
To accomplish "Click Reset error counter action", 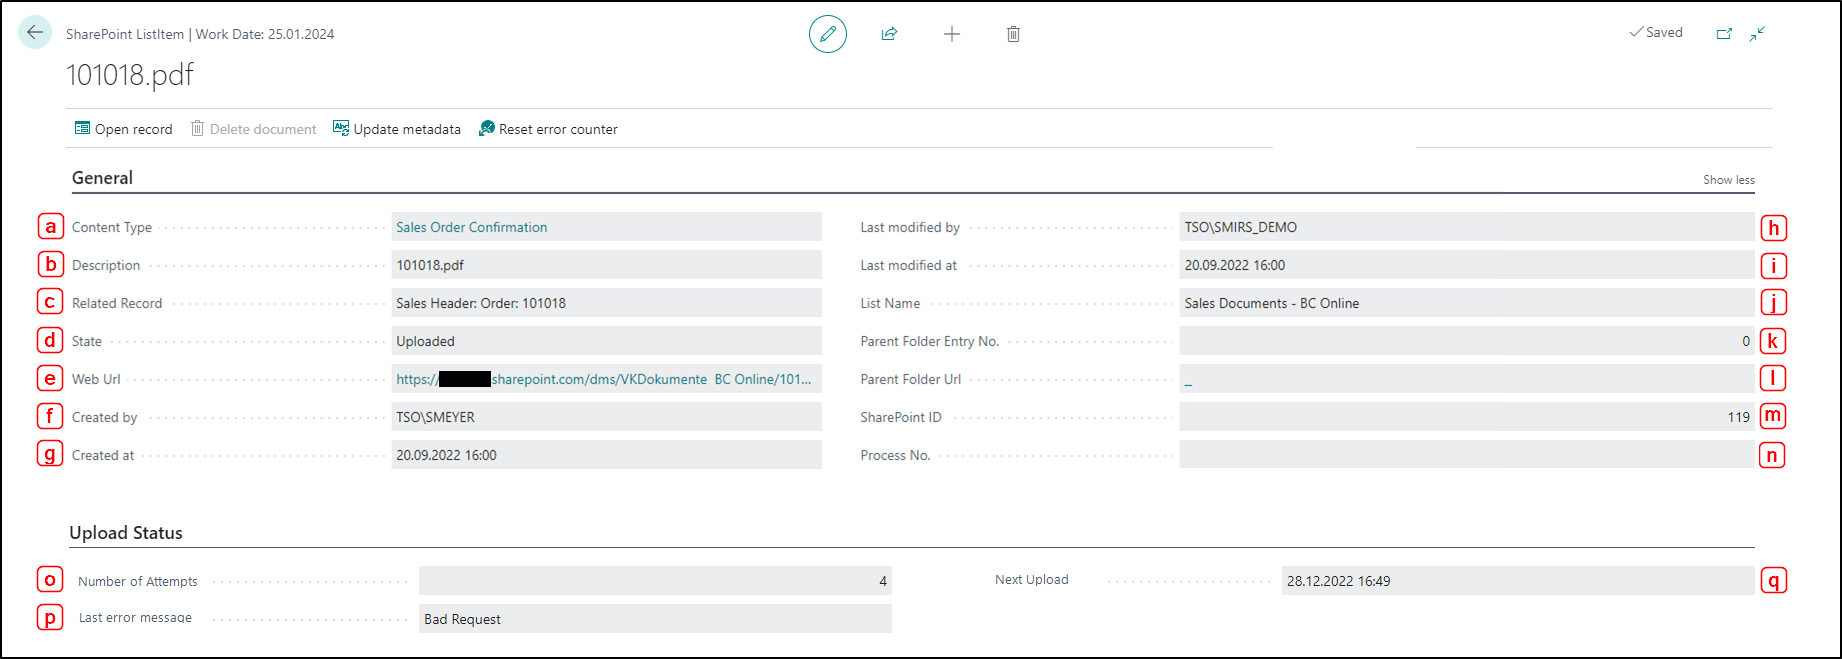I will click(x=548, y=129).
